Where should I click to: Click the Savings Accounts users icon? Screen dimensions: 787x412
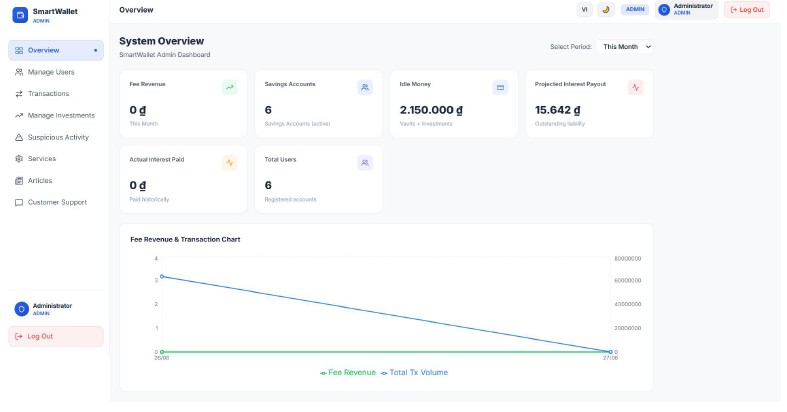(x=365, y=87)
